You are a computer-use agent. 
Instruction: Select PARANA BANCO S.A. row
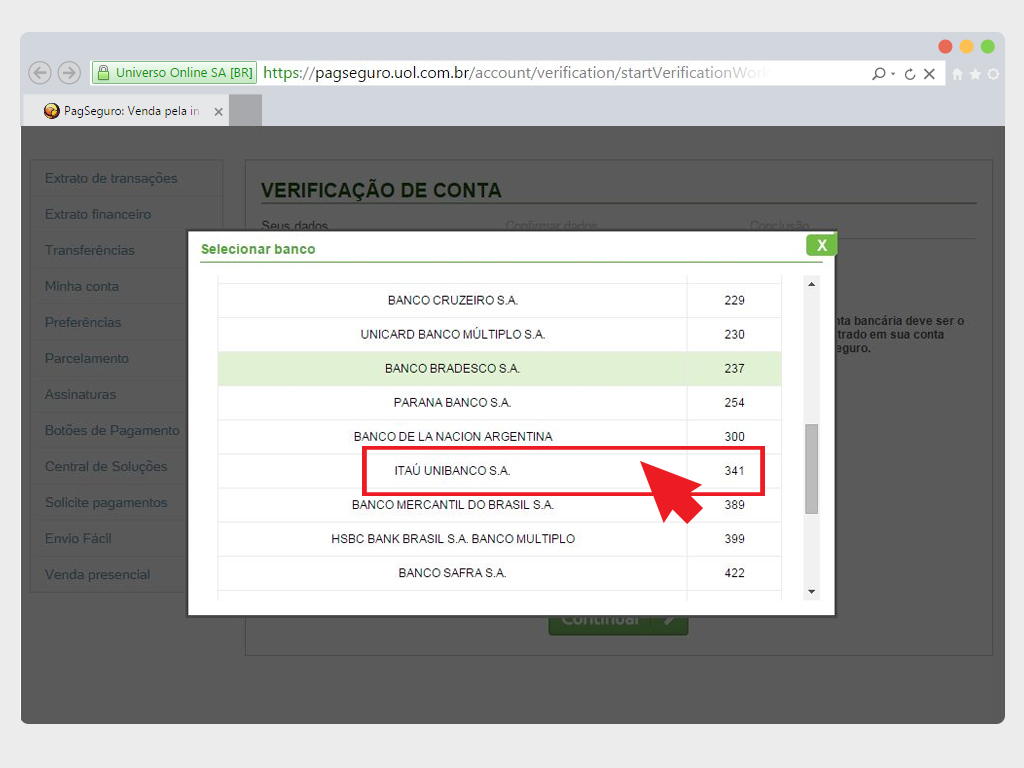pos(500,402)
